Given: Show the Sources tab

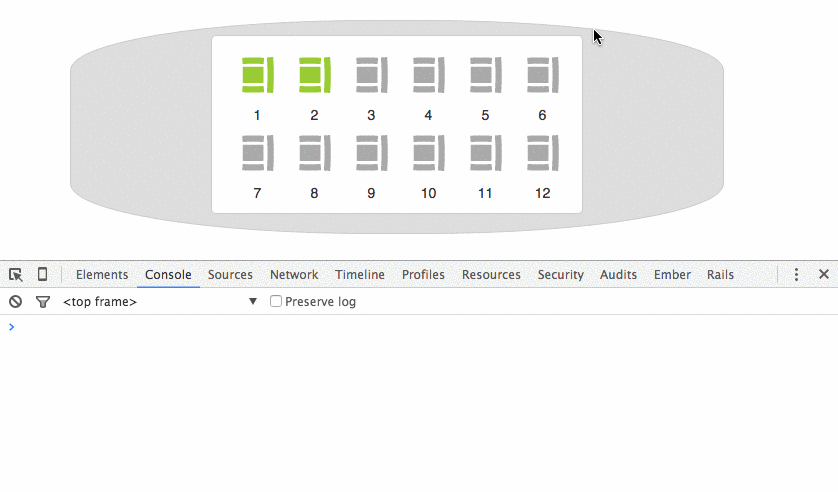Looking at the screenshot, I should coord(230,274).
